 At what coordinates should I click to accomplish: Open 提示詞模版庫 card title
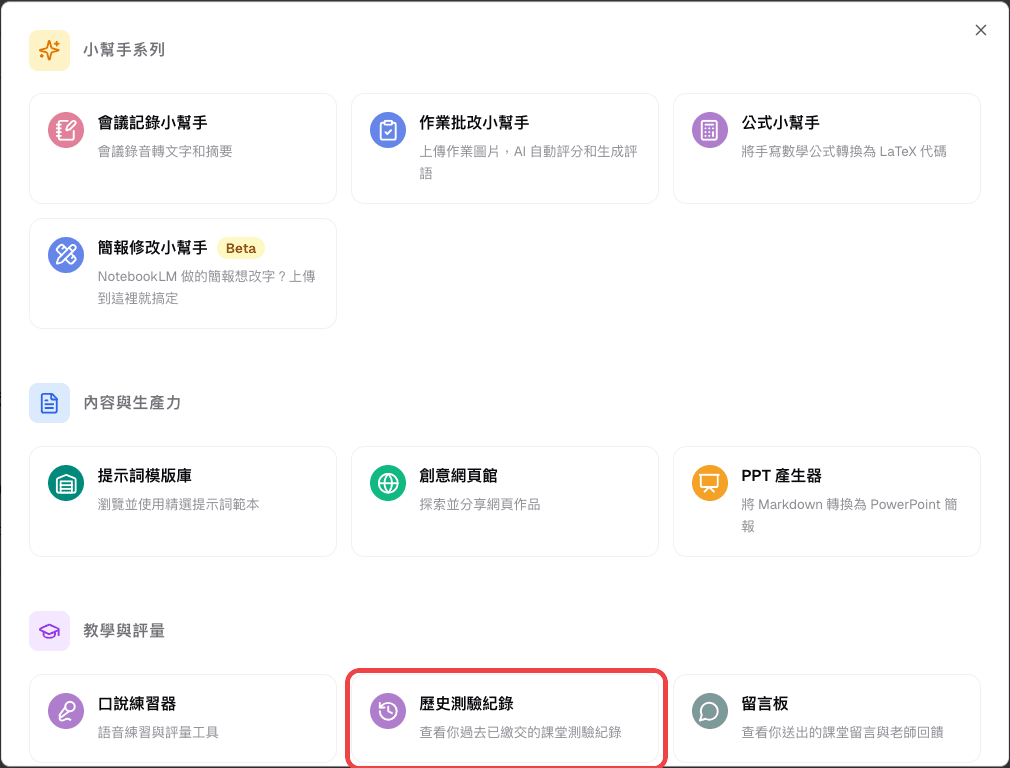(x=145, y=475)
